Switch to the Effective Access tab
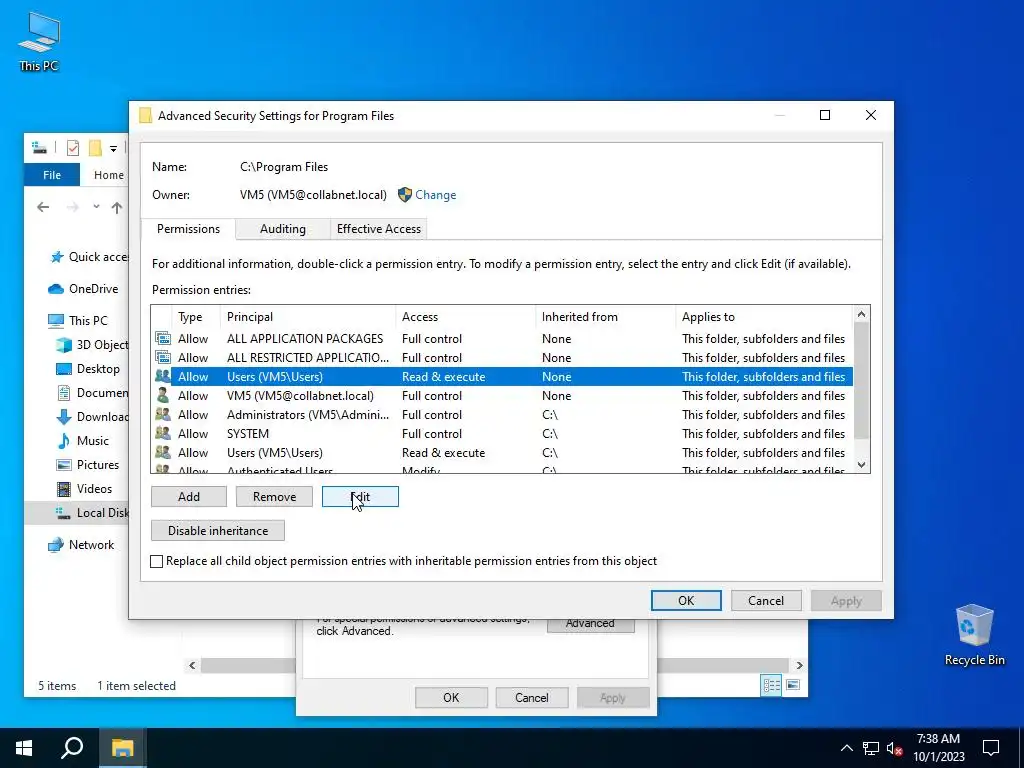The width and height of the screenshot is (1024, 768). point(378,229)
